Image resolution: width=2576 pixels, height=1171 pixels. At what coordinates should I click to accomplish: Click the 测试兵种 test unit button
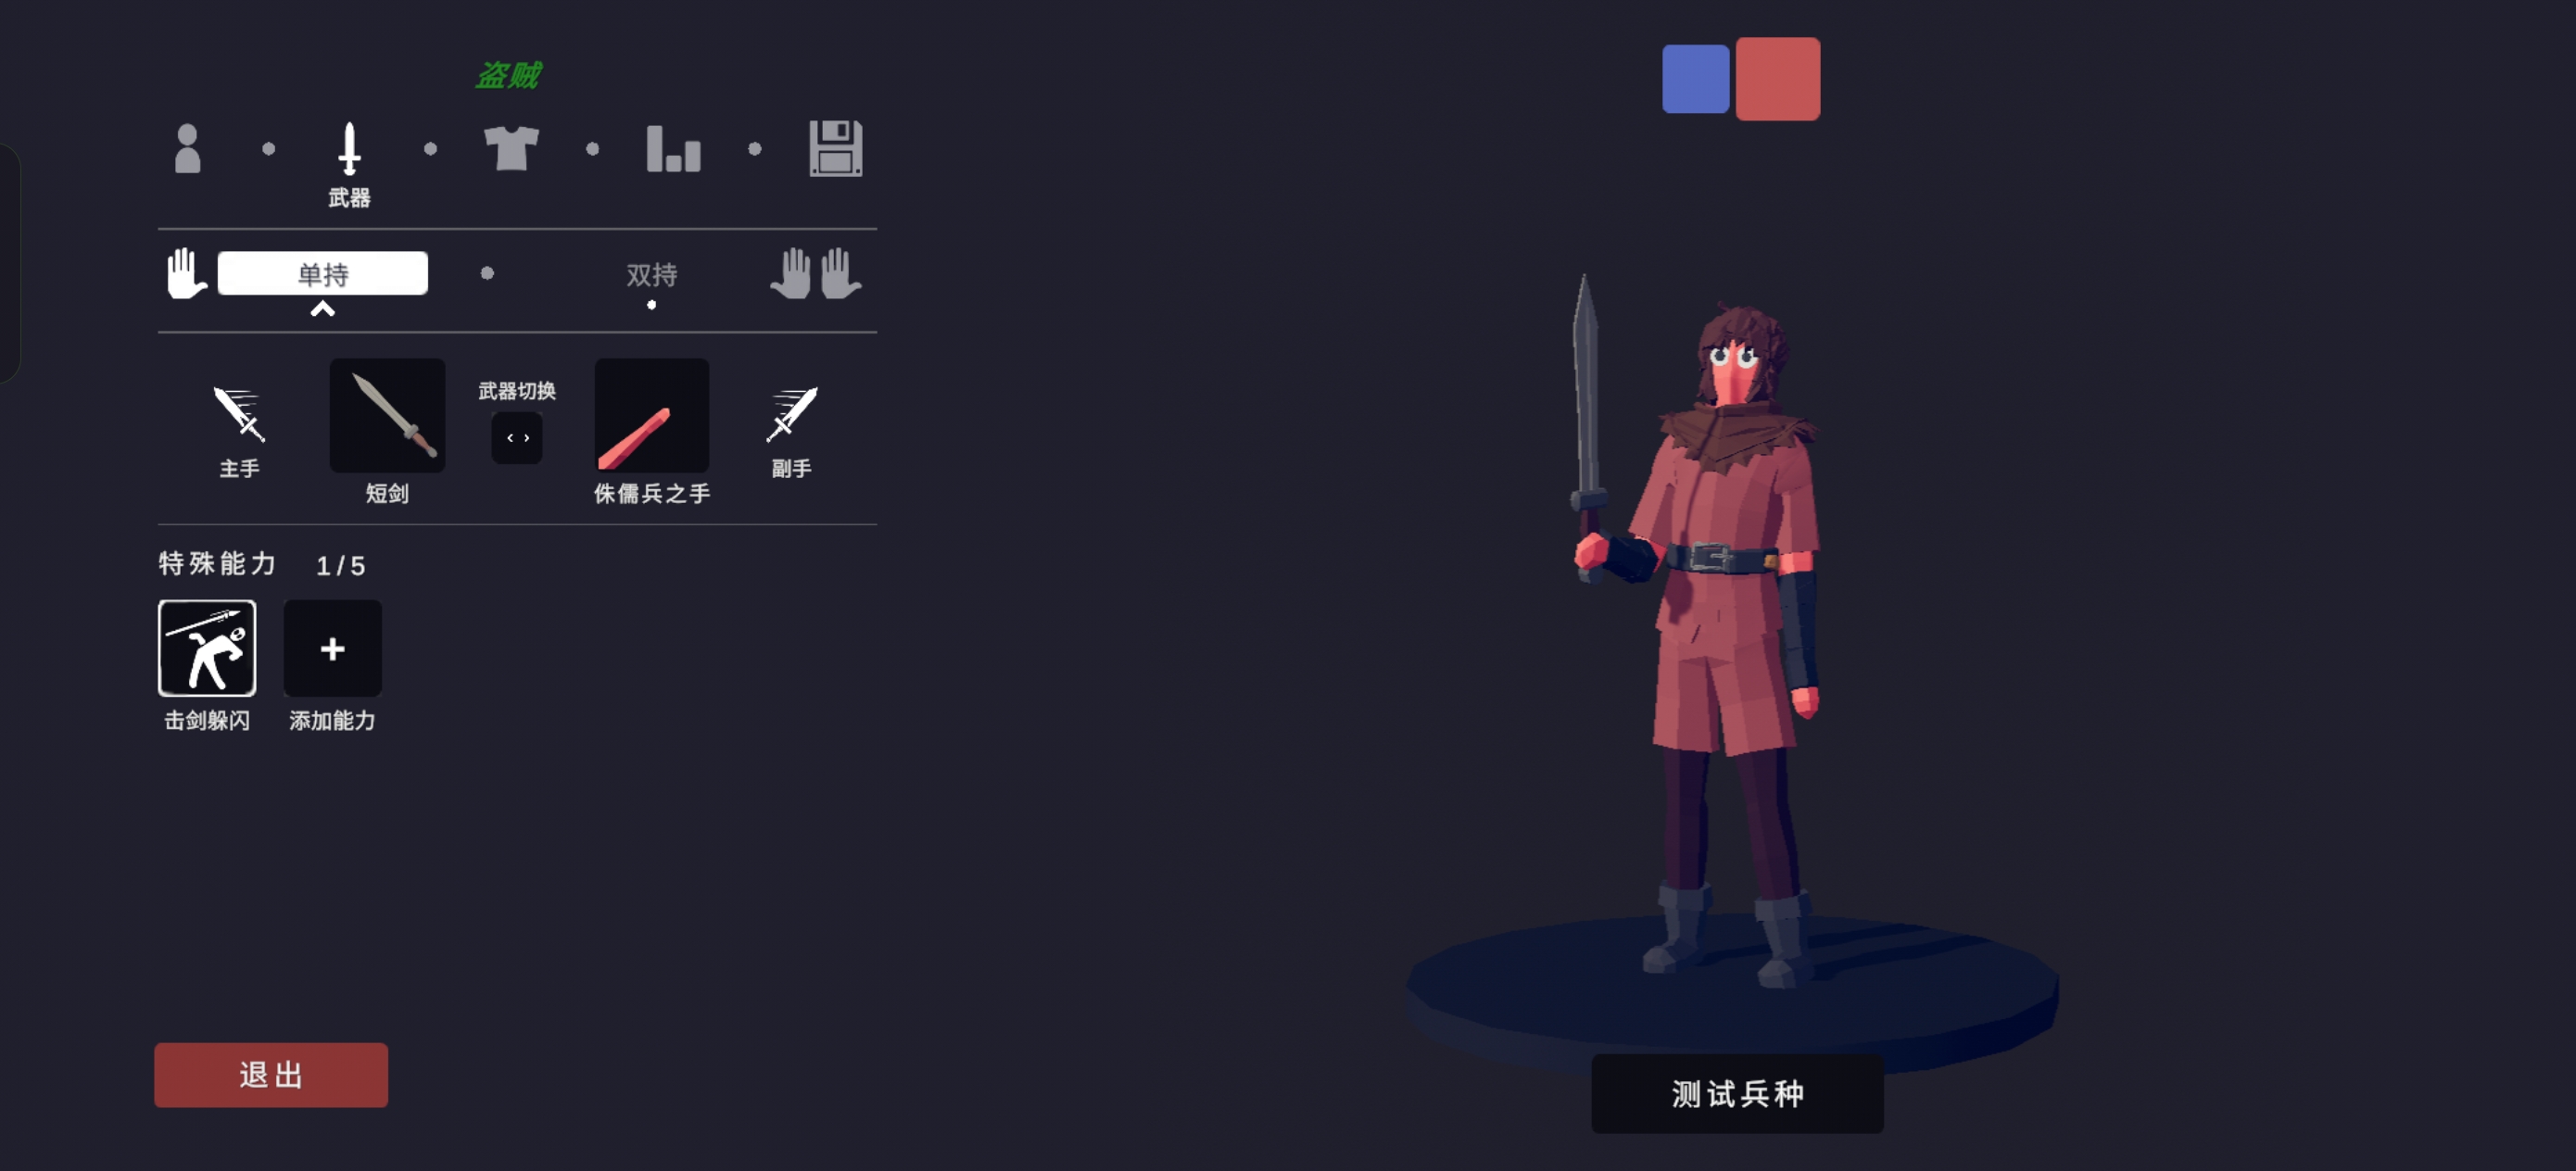[1737, 1093]
